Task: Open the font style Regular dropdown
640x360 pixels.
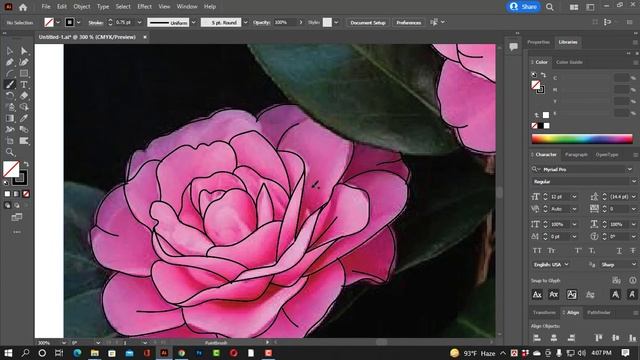Action: coord(633,182)
